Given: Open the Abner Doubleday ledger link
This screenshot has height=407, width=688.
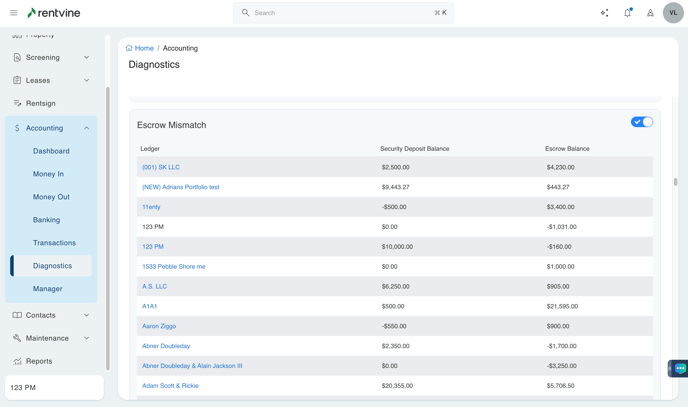Looking at the screenshot, I should pos(166,346).
